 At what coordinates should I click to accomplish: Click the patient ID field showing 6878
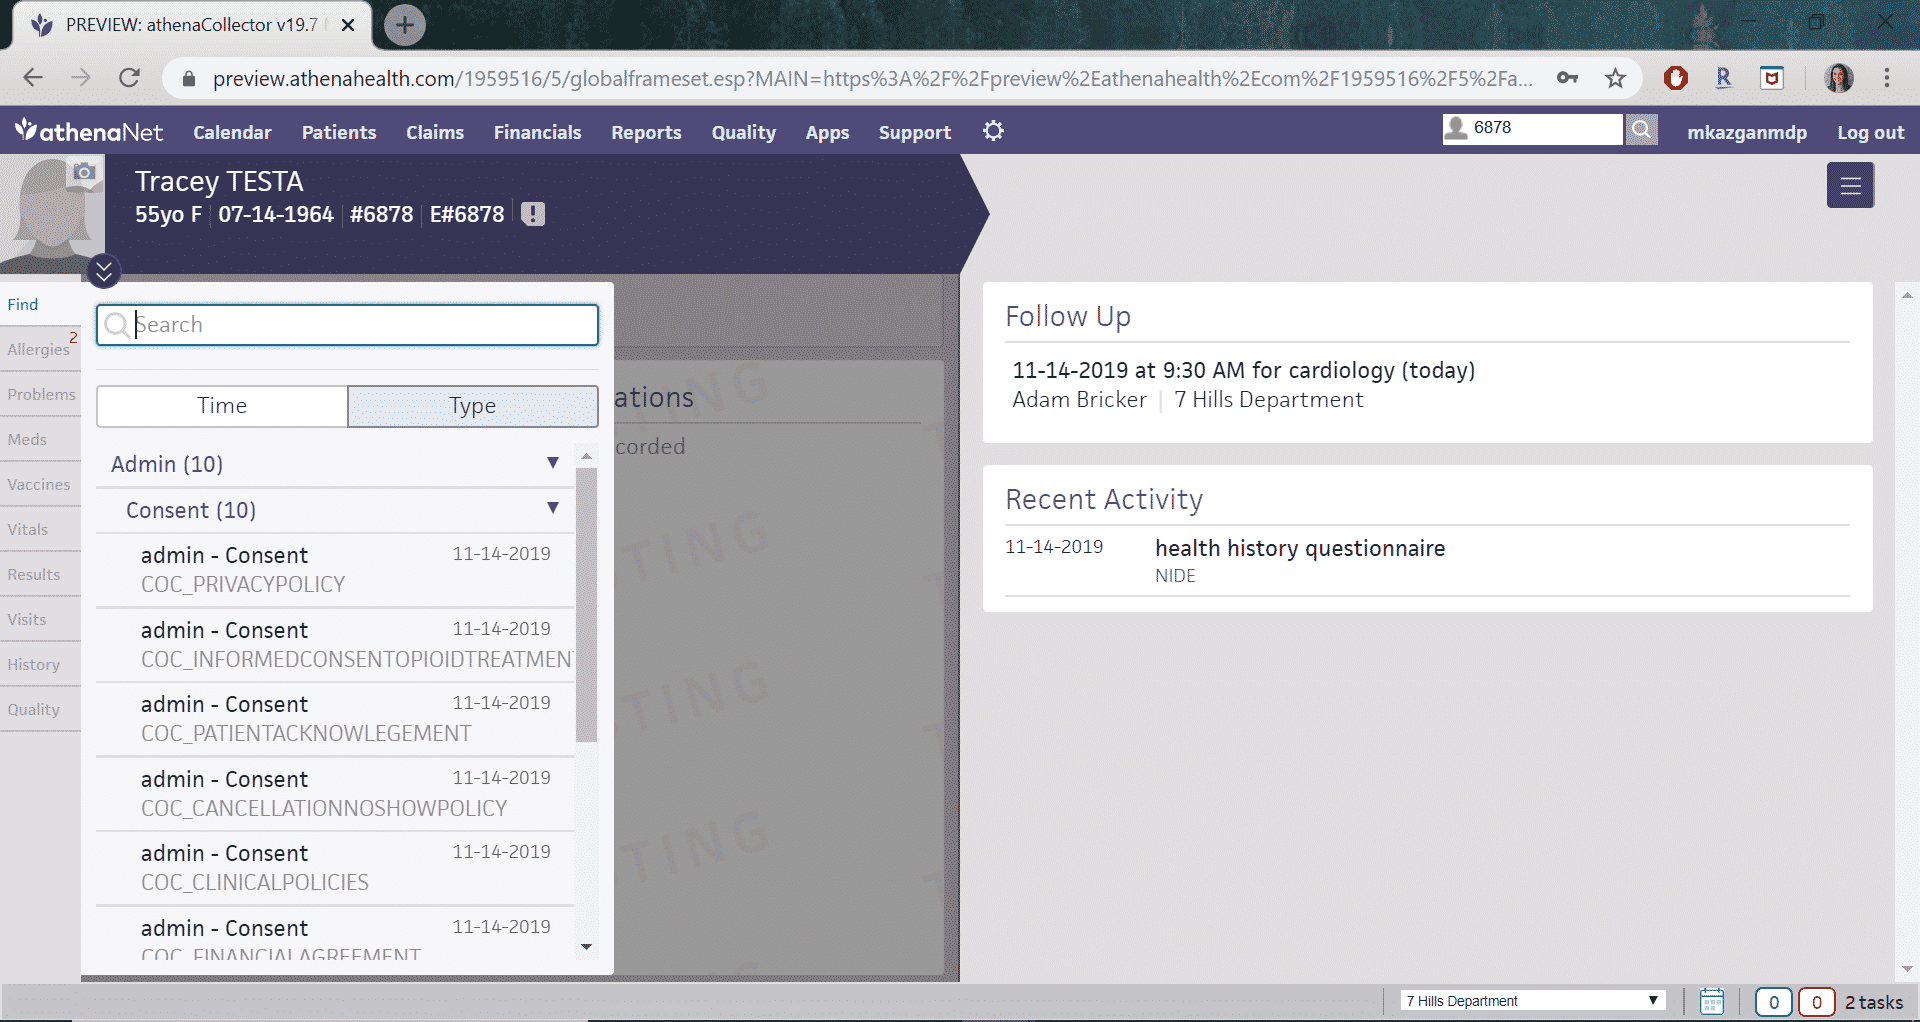click(x=1532, y=129)
